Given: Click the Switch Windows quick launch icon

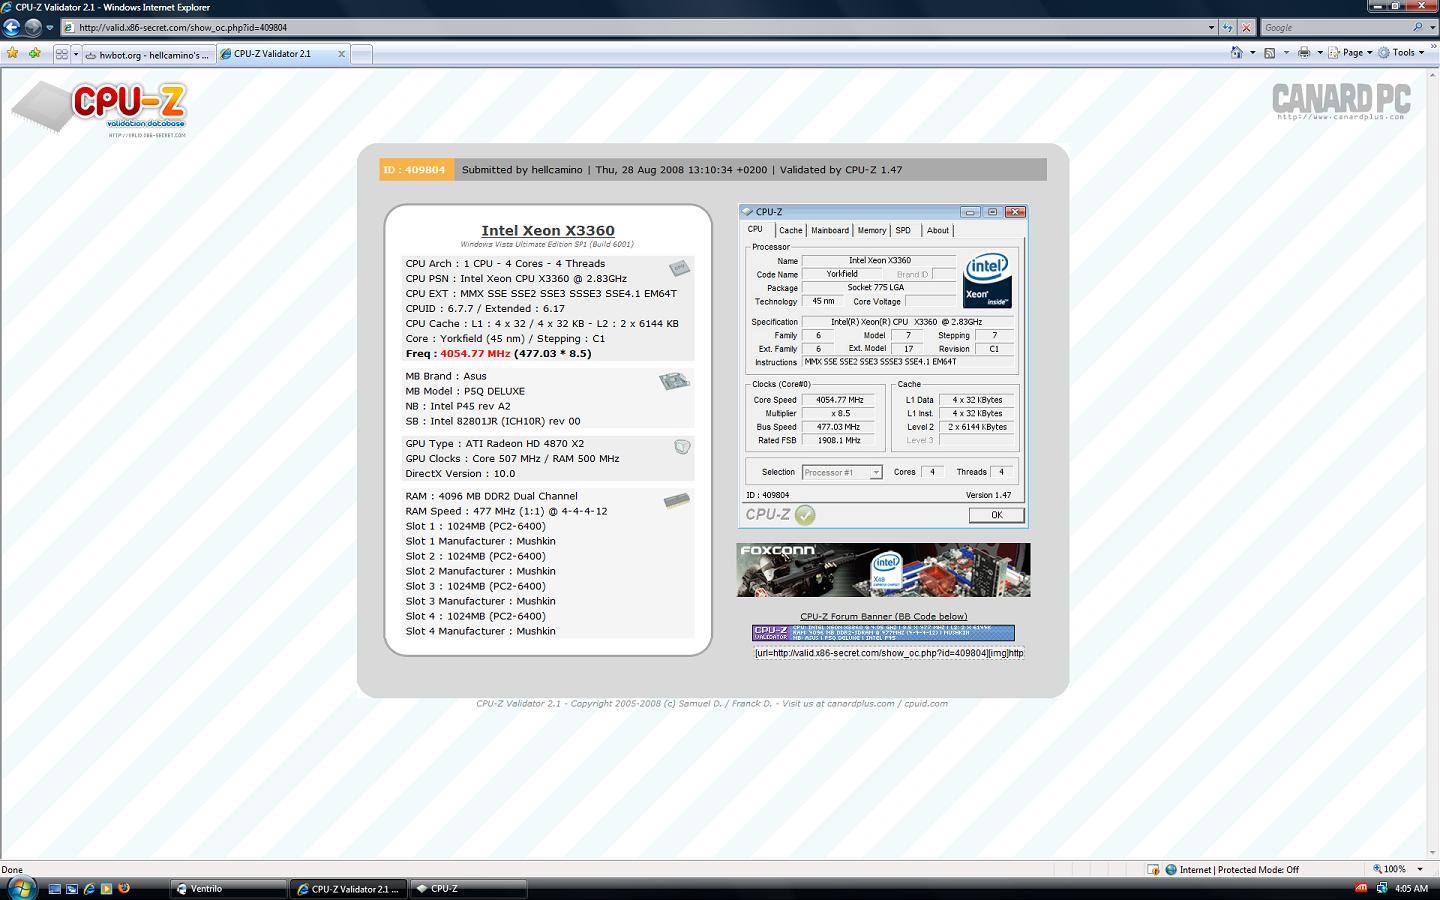Looking at the screenshot, I should [72, 888].
